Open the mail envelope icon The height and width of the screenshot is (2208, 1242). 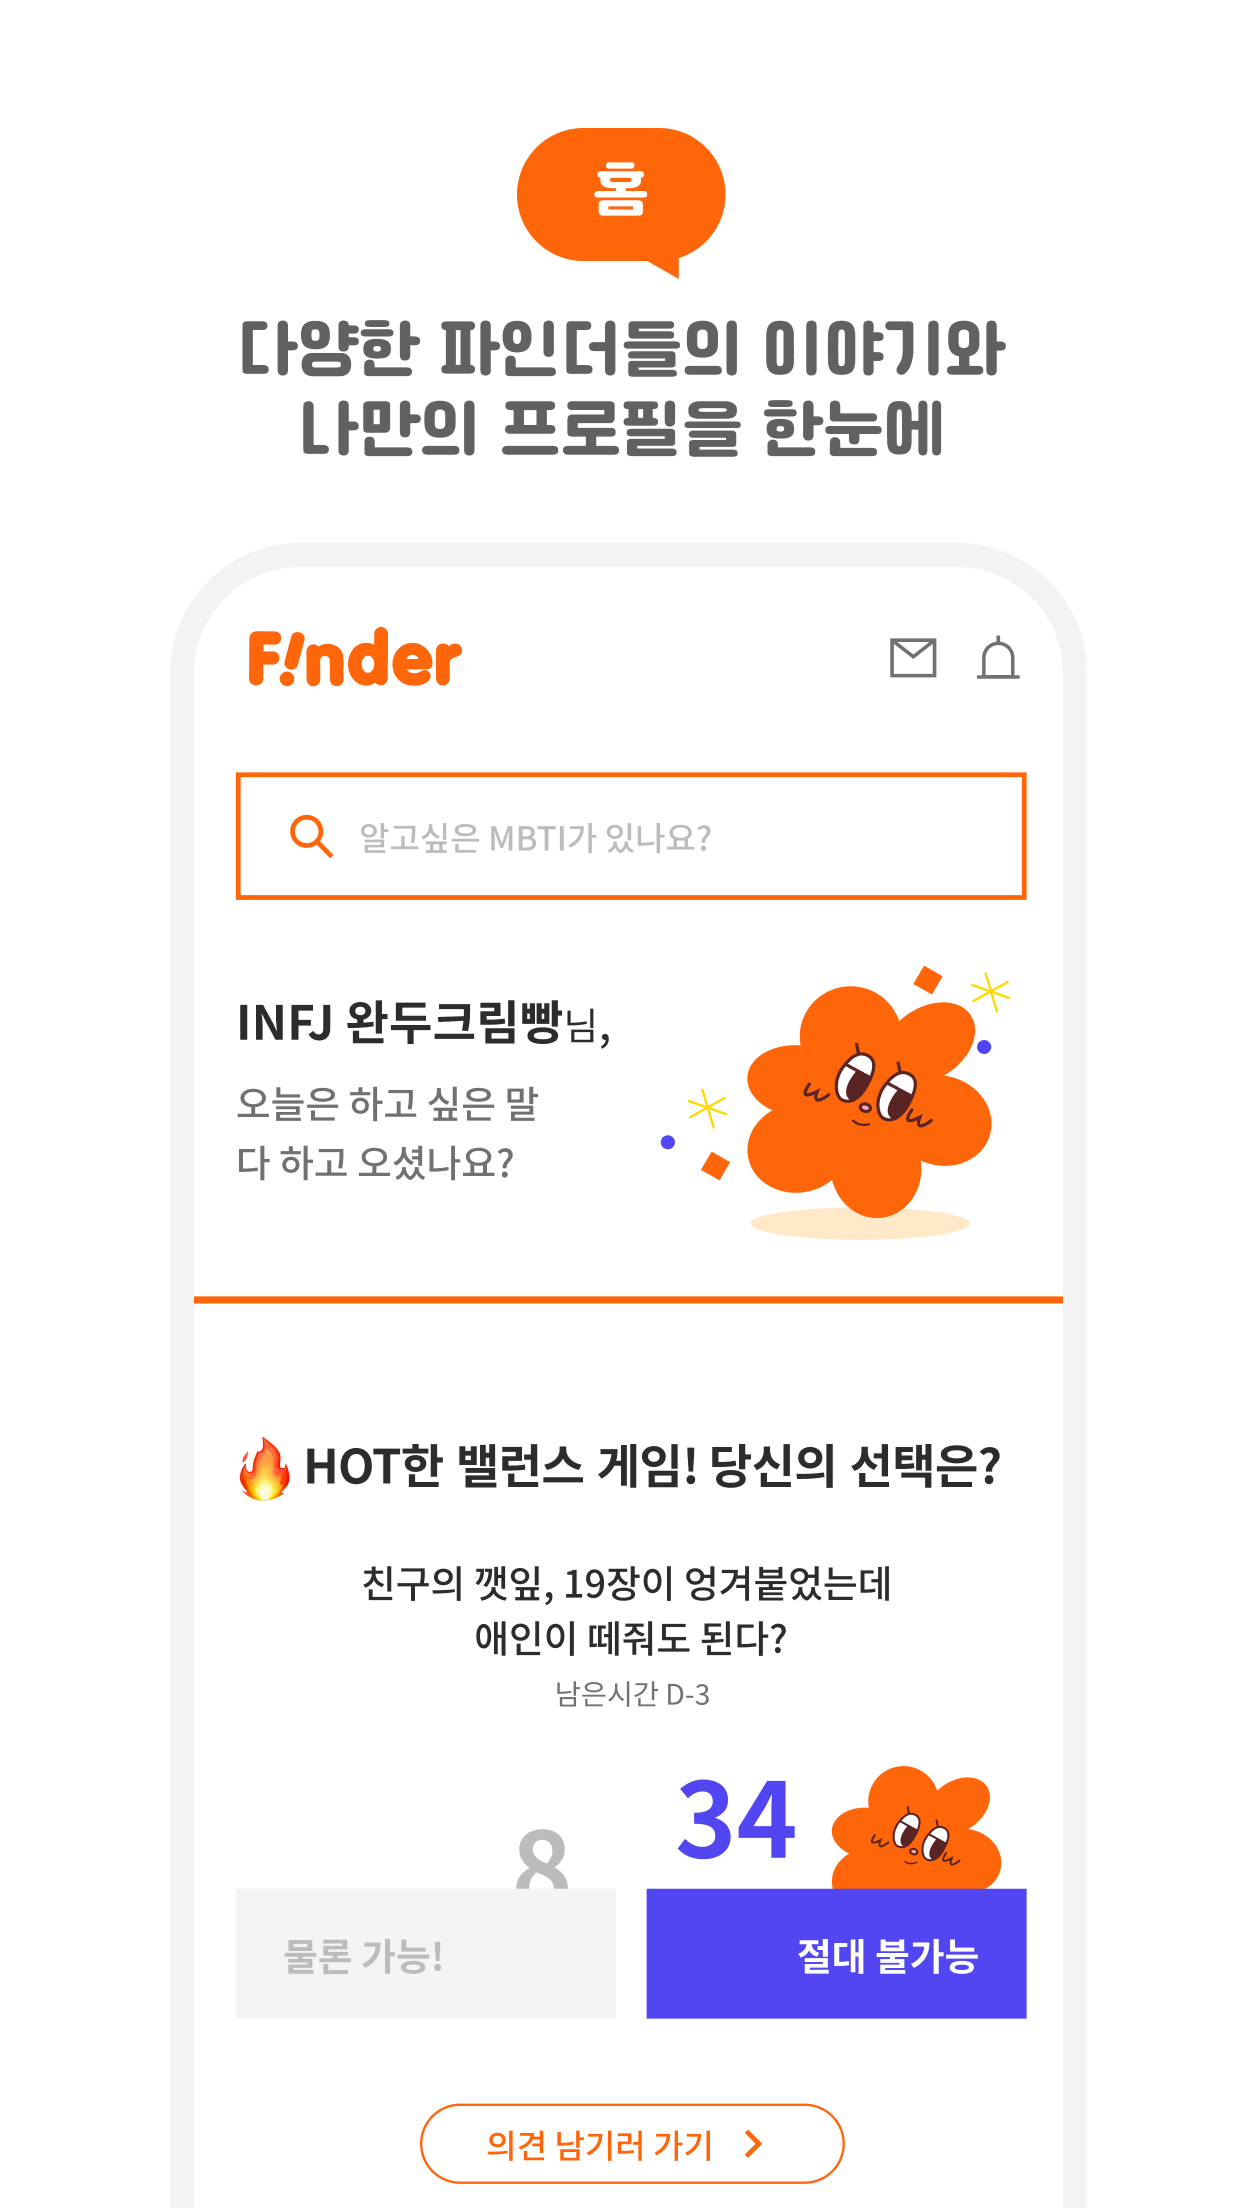913,658
